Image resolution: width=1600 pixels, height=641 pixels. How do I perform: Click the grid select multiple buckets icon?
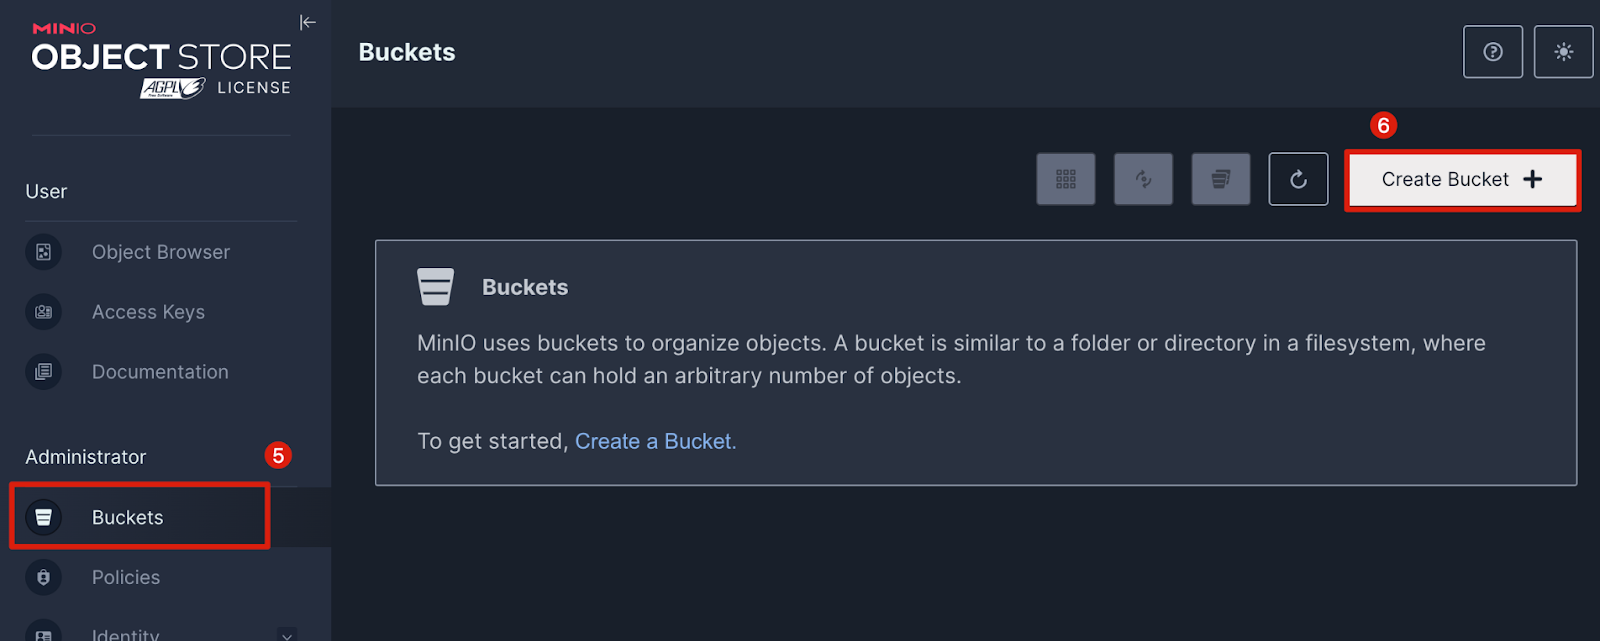(1066, 179)
